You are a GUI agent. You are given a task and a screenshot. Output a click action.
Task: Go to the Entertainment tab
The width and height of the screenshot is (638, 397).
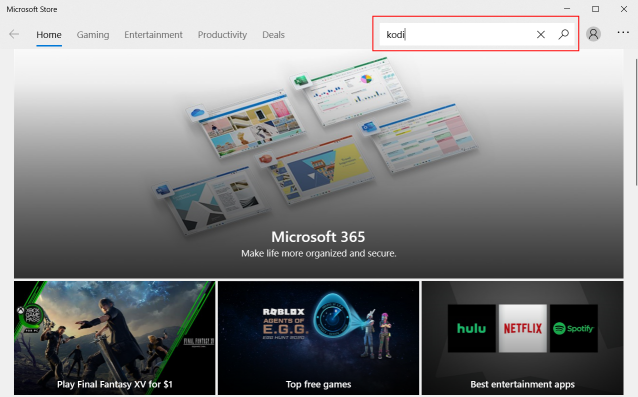tap(153, 35)
